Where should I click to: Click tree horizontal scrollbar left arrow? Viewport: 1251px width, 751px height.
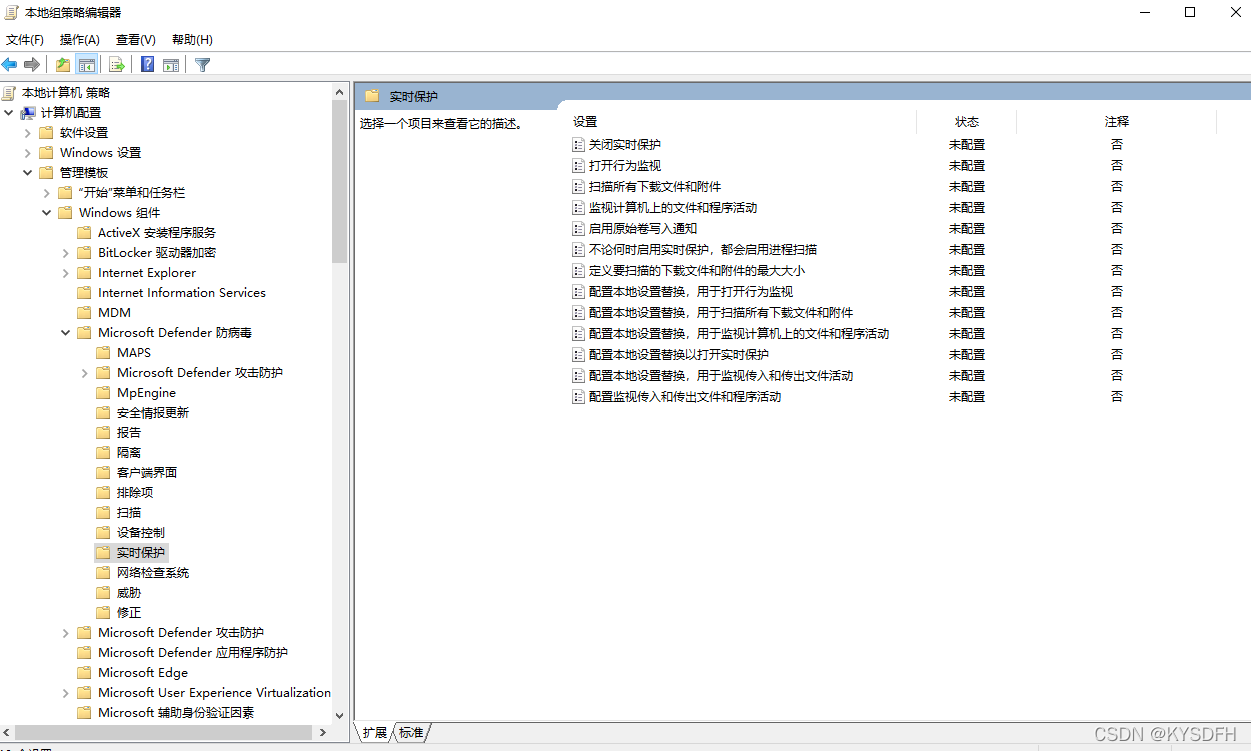[x=7, y=732]
